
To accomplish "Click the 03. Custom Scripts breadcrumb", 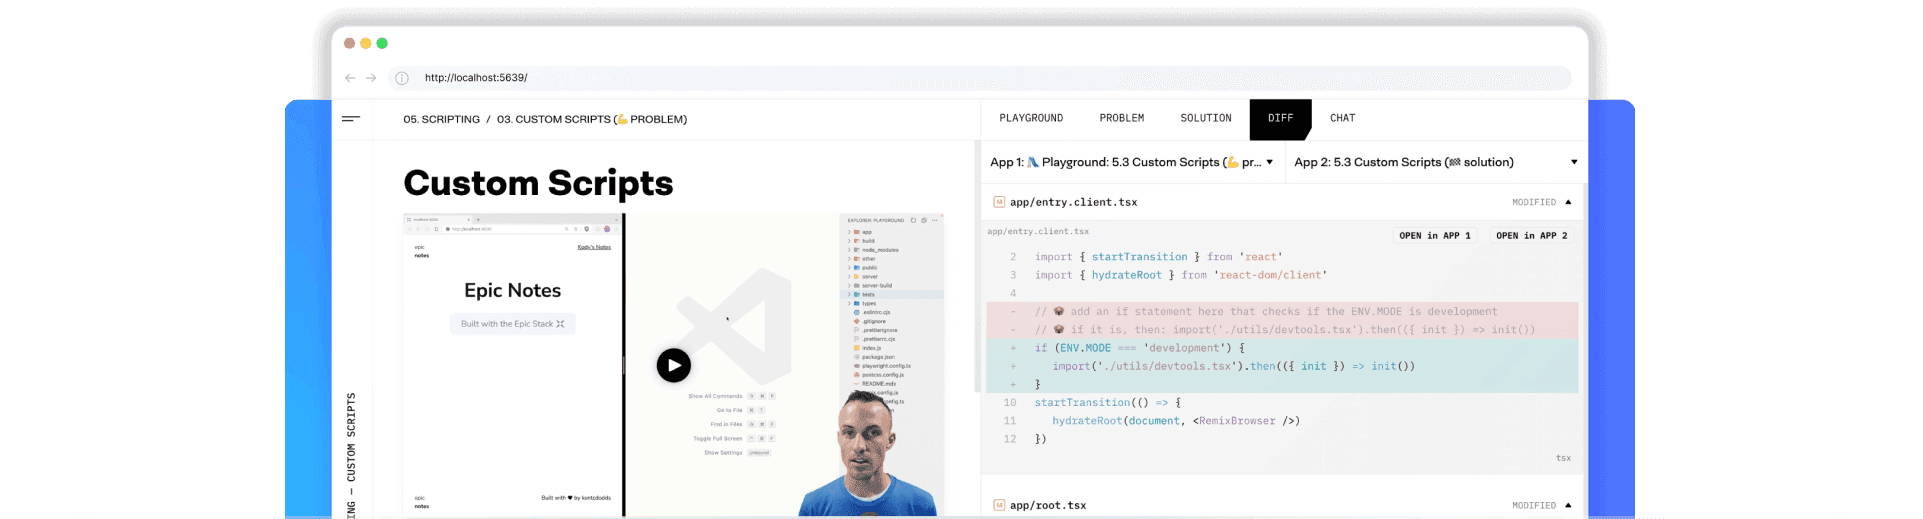I will pos(591,119).
